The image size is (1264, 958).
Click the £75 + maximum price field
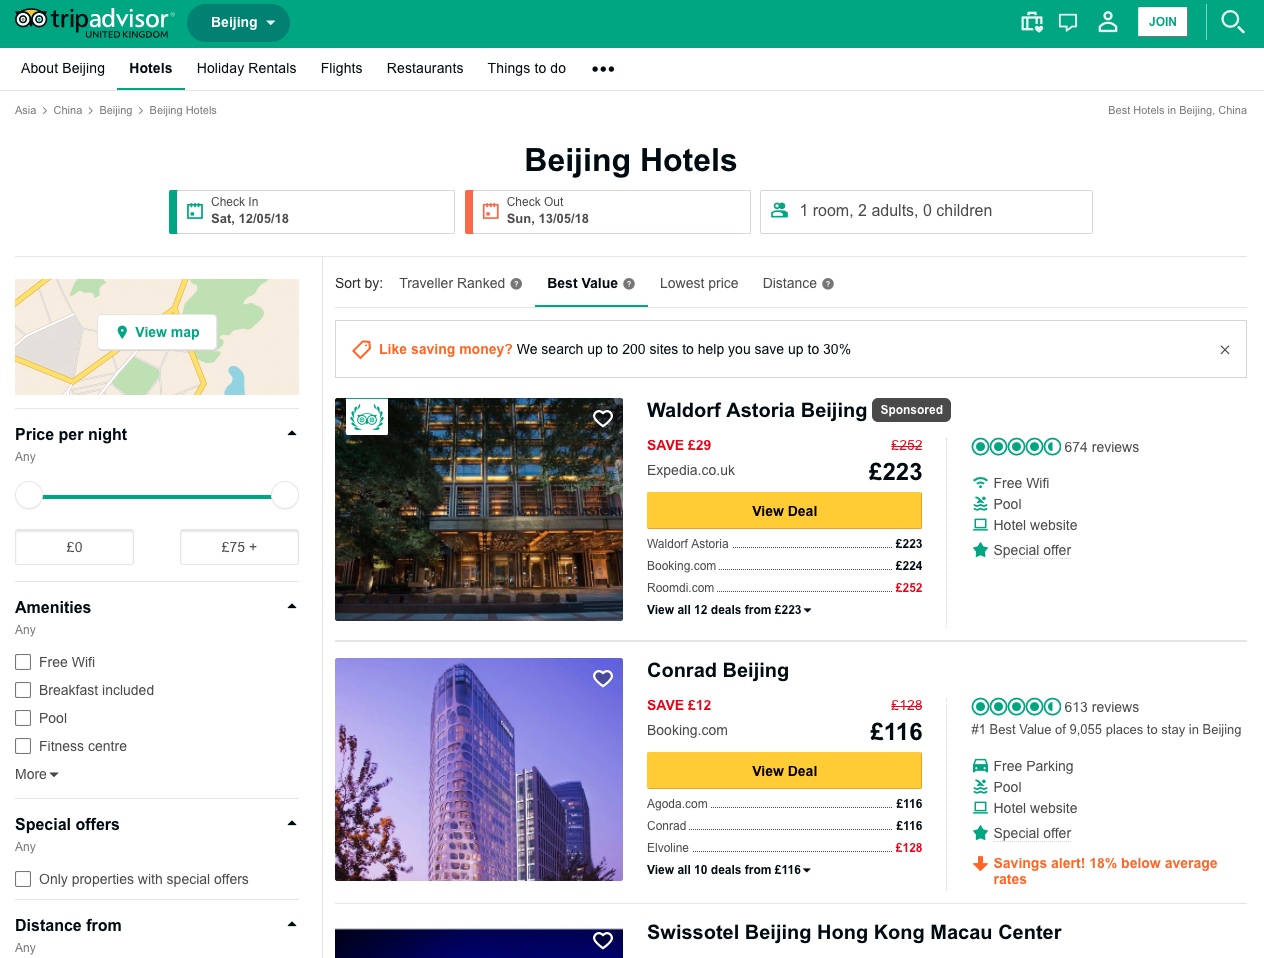pyautogui.click(x=239, y=547)
